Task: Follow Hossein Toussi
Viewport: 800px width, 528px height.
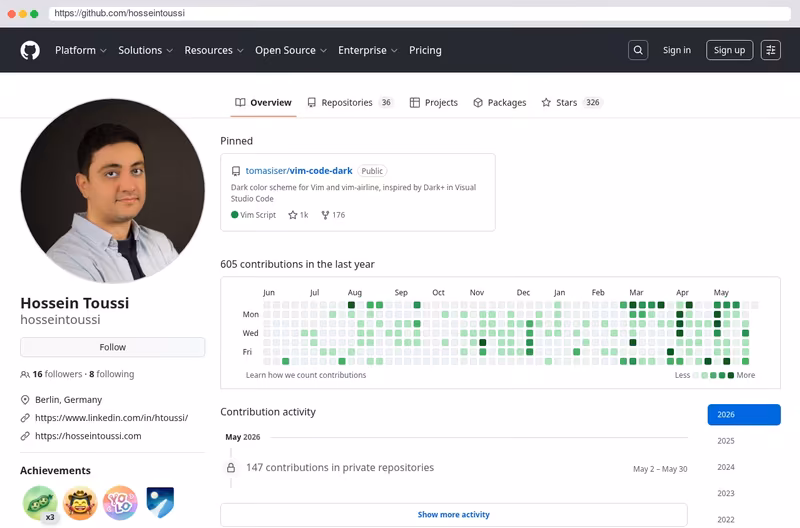Action: point(112,347)
